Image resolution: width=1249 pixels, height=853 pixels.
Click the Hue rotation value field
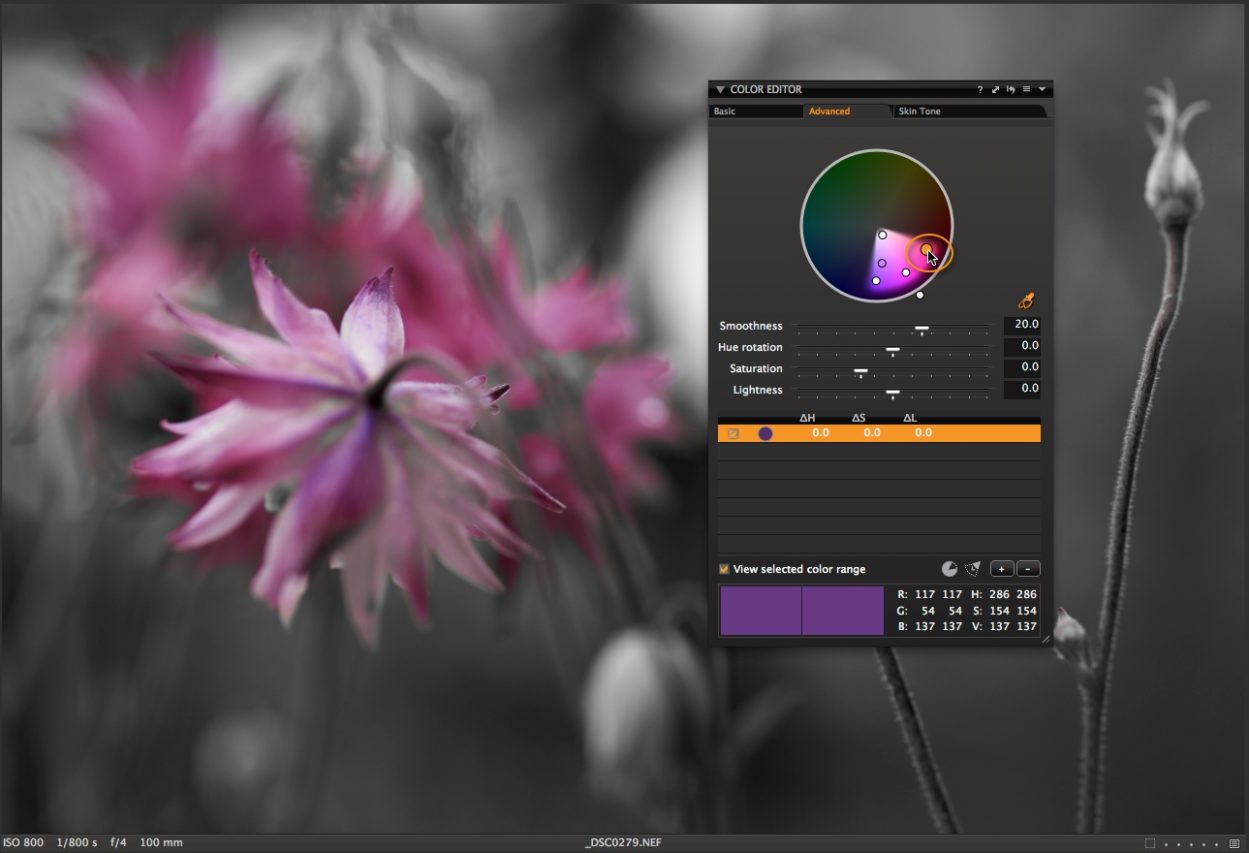1022,346
